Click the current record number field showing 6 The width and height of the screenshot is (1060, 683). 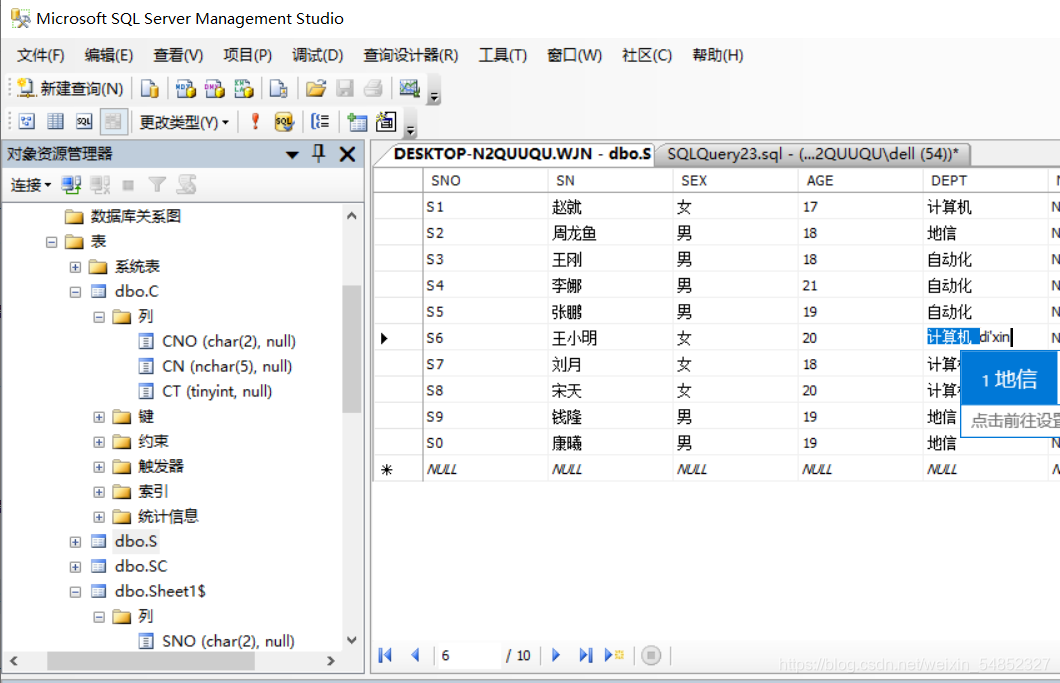click(468, 655)
